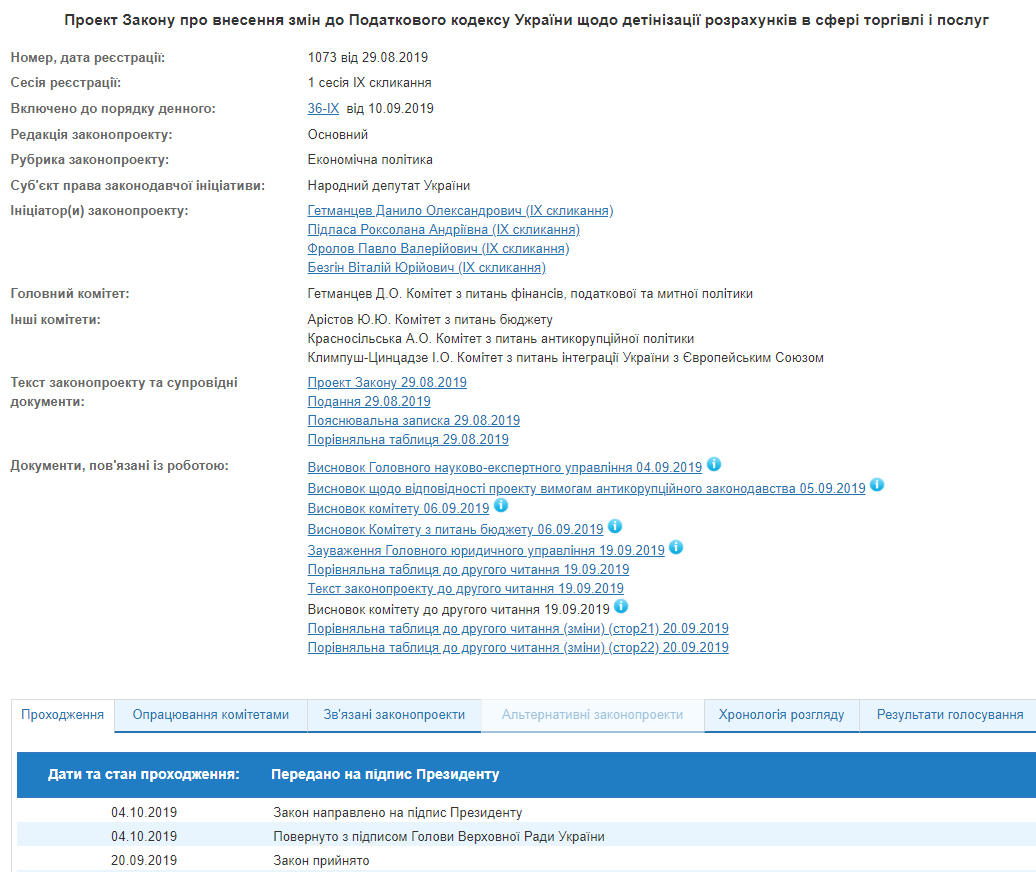1036x872 pixels.
Task: Open Пояснювальна записка 29.08.2019 document
Action: 413,421
